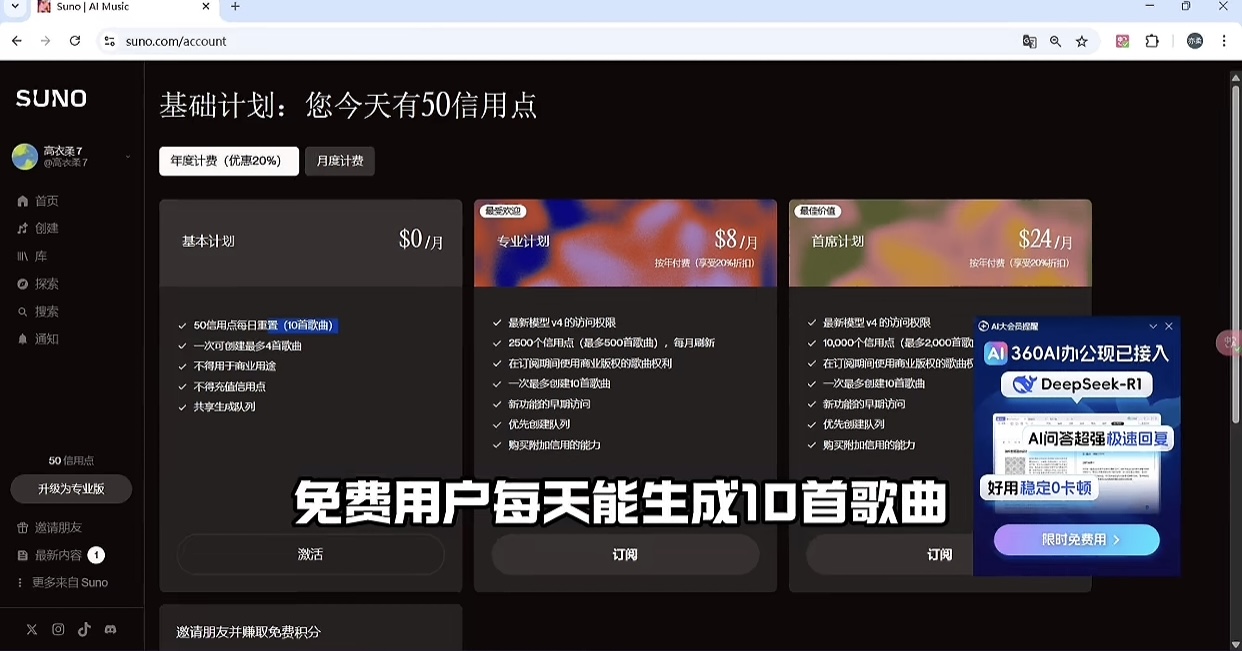Collapse the 360AI ad popup chevron

click(x=1153, y=326)
